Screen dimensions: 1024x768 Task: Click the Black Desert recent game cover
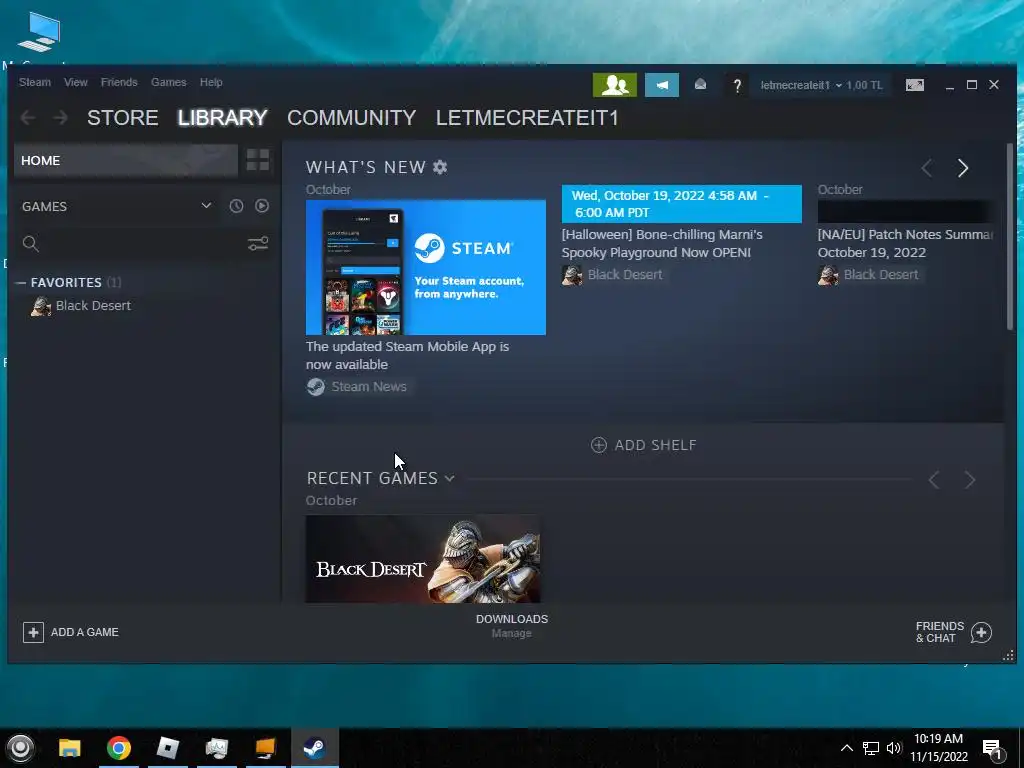423,559
